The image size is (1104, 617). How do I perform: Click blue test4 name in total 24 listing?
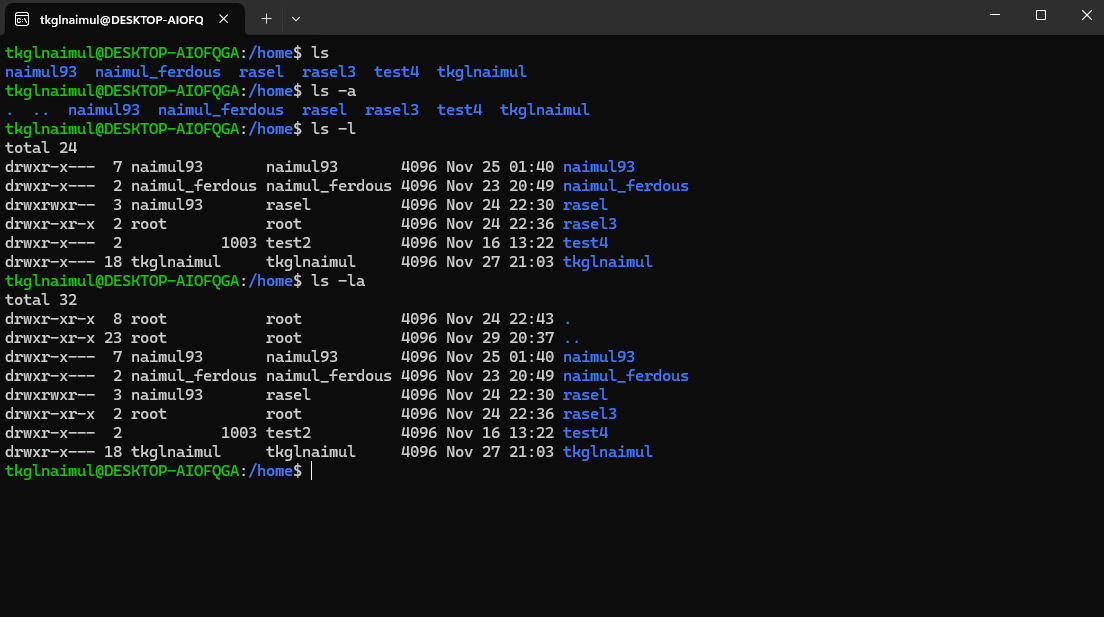pos(585,243)
